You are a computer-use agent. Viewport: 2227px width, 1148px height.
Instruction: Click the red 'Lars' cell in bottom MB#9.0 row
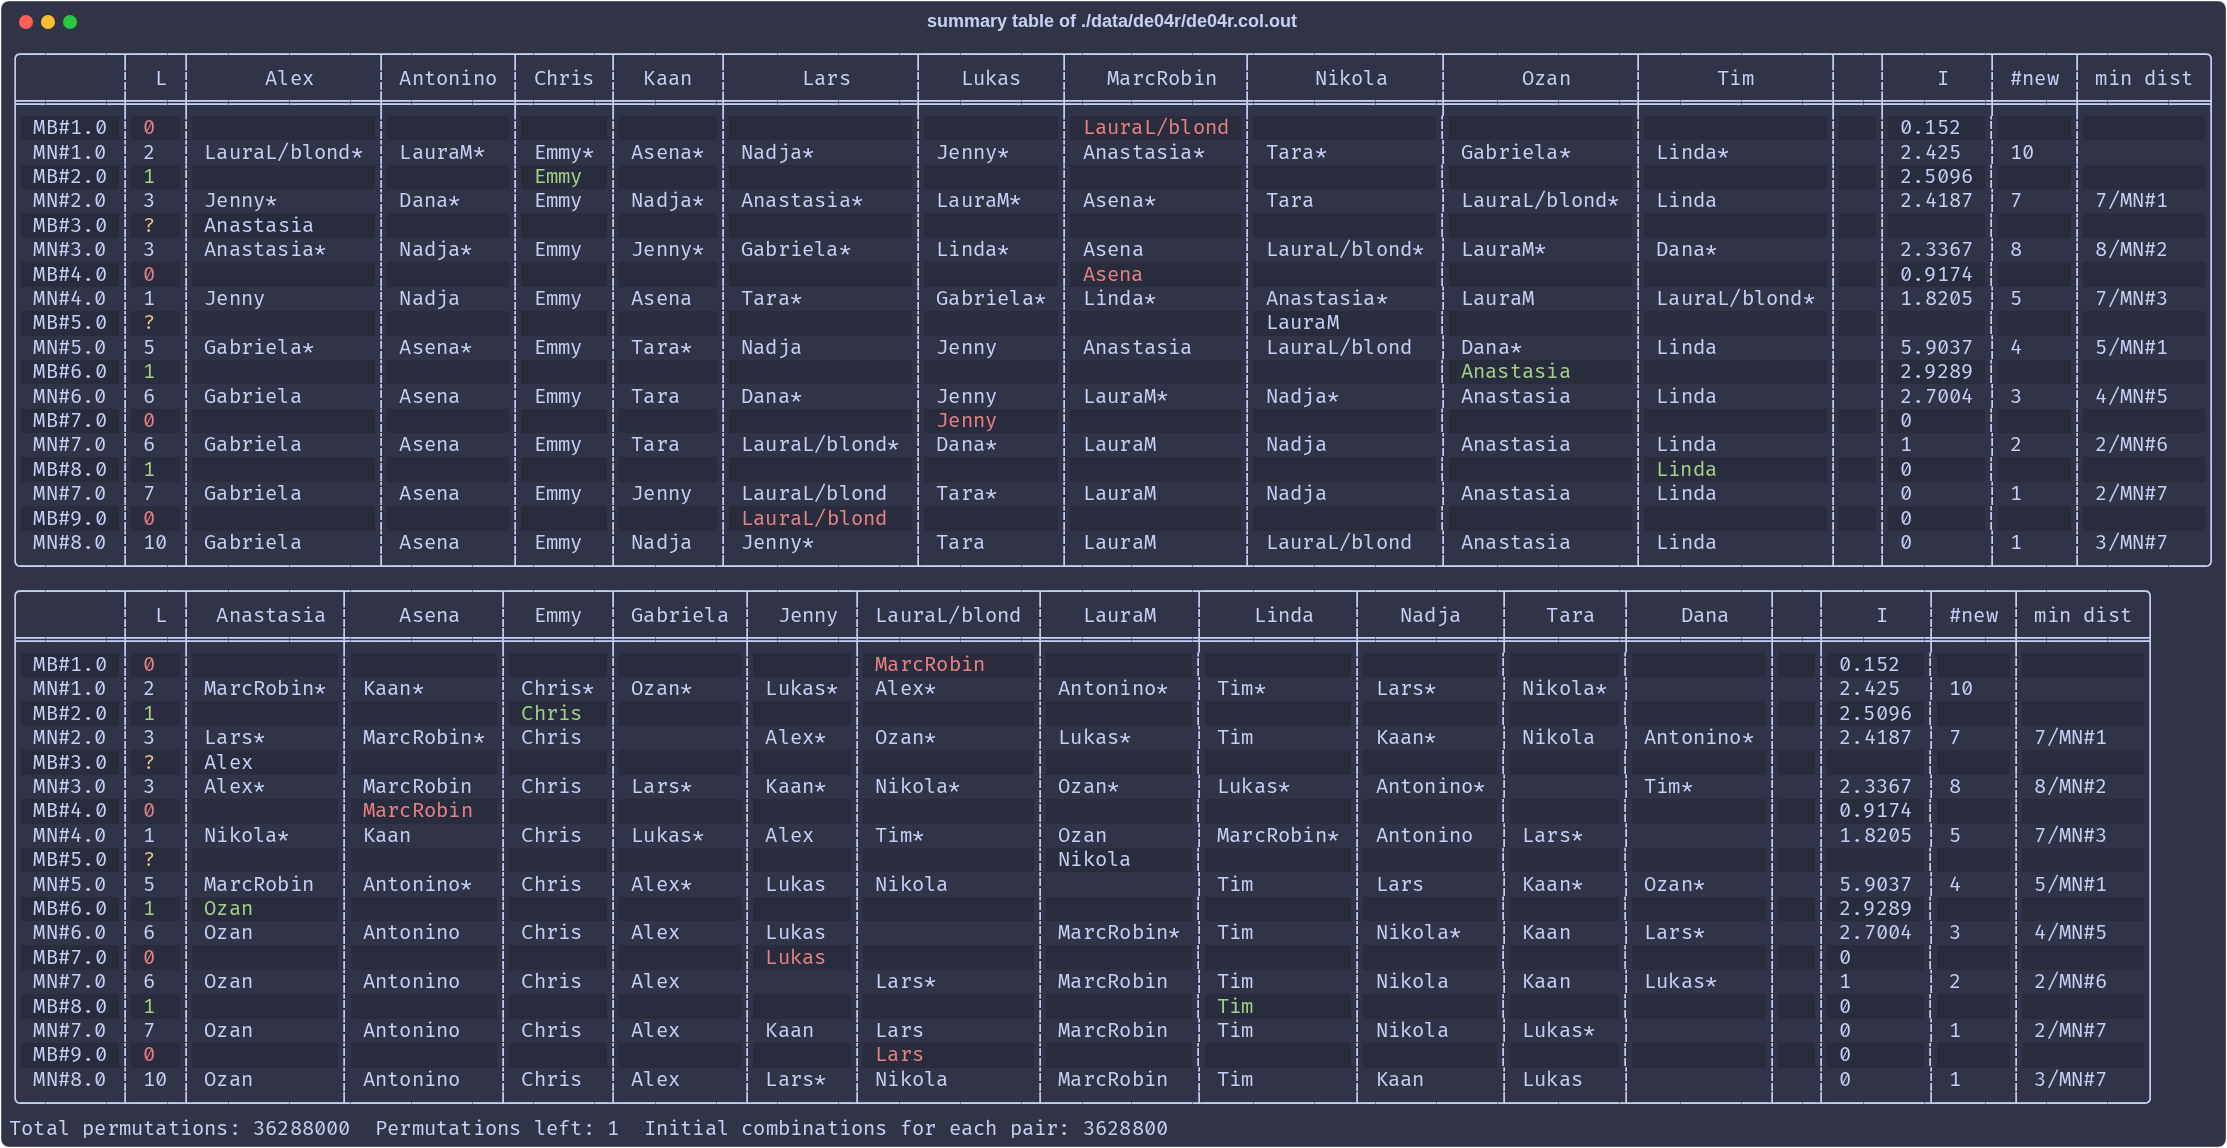(899, 1054)
